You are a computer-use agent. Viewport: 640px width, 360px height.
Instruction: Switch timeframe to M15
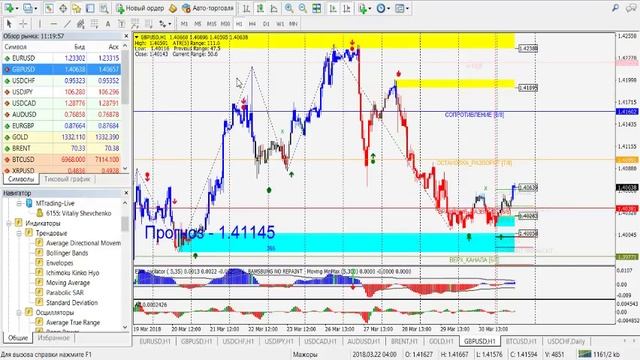pos(211,24)
